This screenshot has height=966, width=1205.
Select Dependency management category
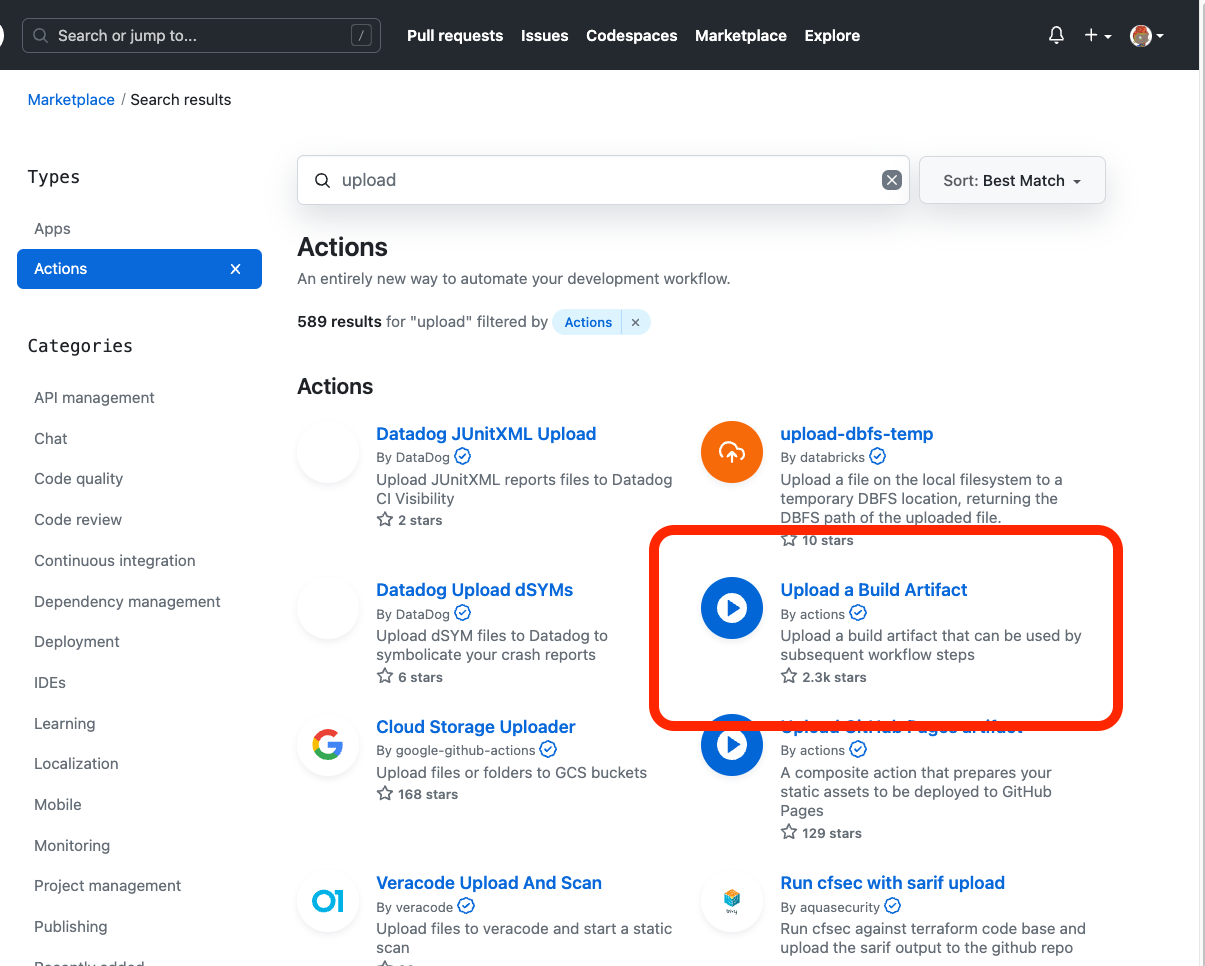pyautogui.click(x=127, y=602)
